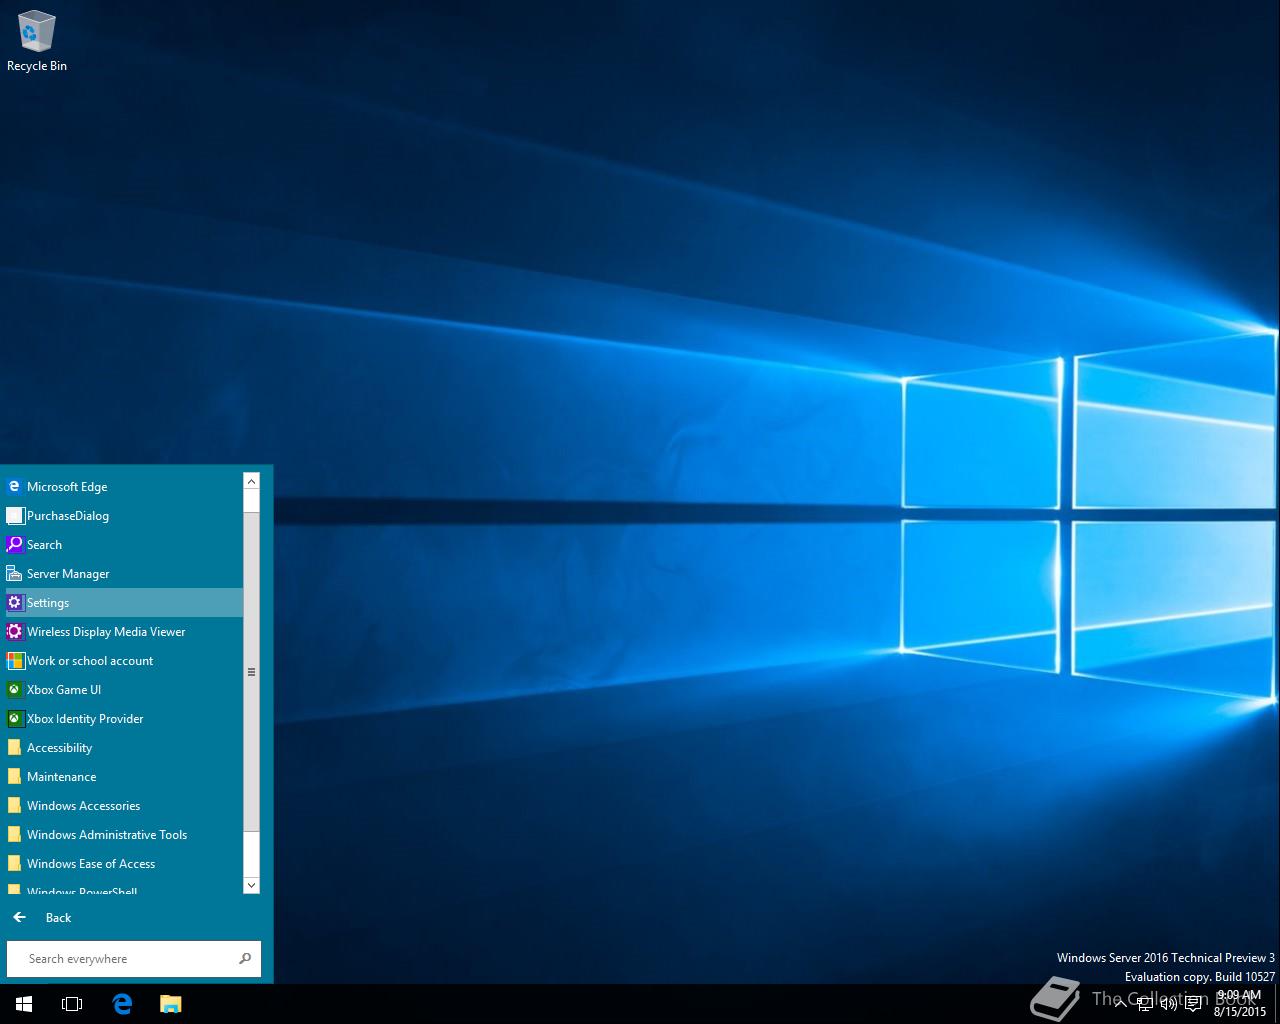
Task: Show hidden tray icons chevron
Action: click(x=1121, y=1004)
